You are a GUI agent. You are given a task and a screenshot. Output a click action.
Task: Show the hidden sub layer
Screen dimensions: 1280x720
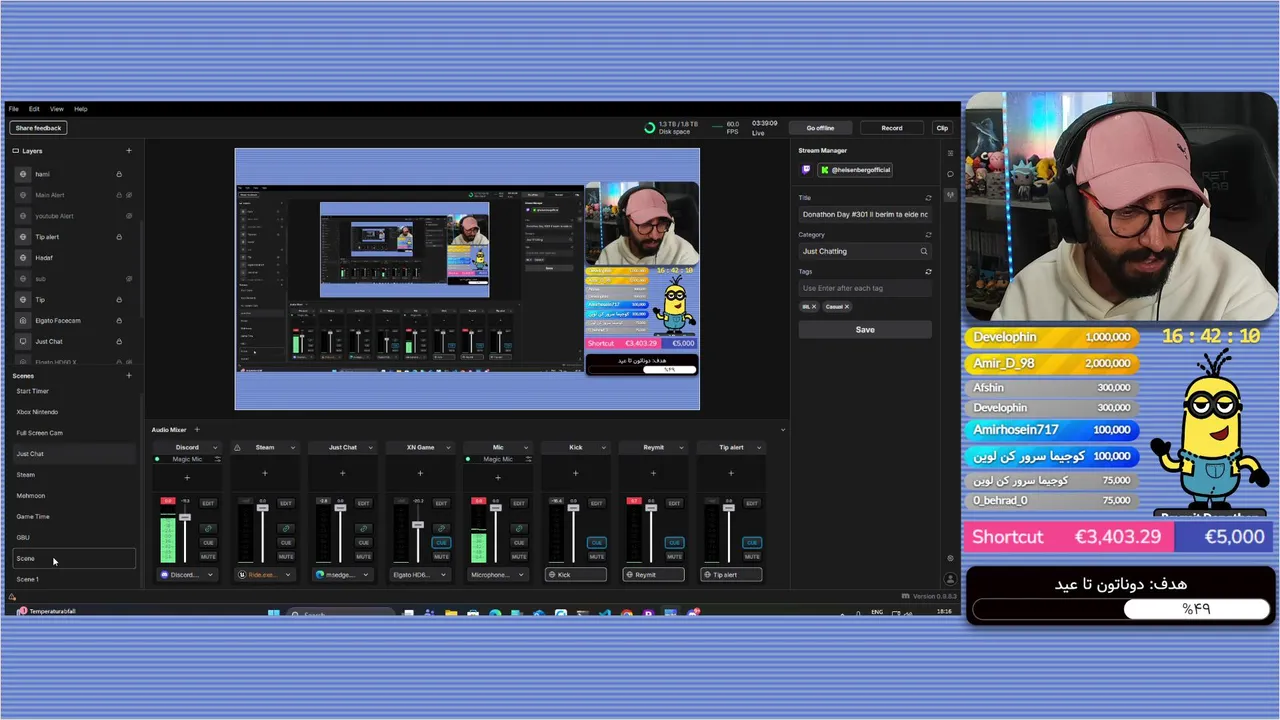129,279
